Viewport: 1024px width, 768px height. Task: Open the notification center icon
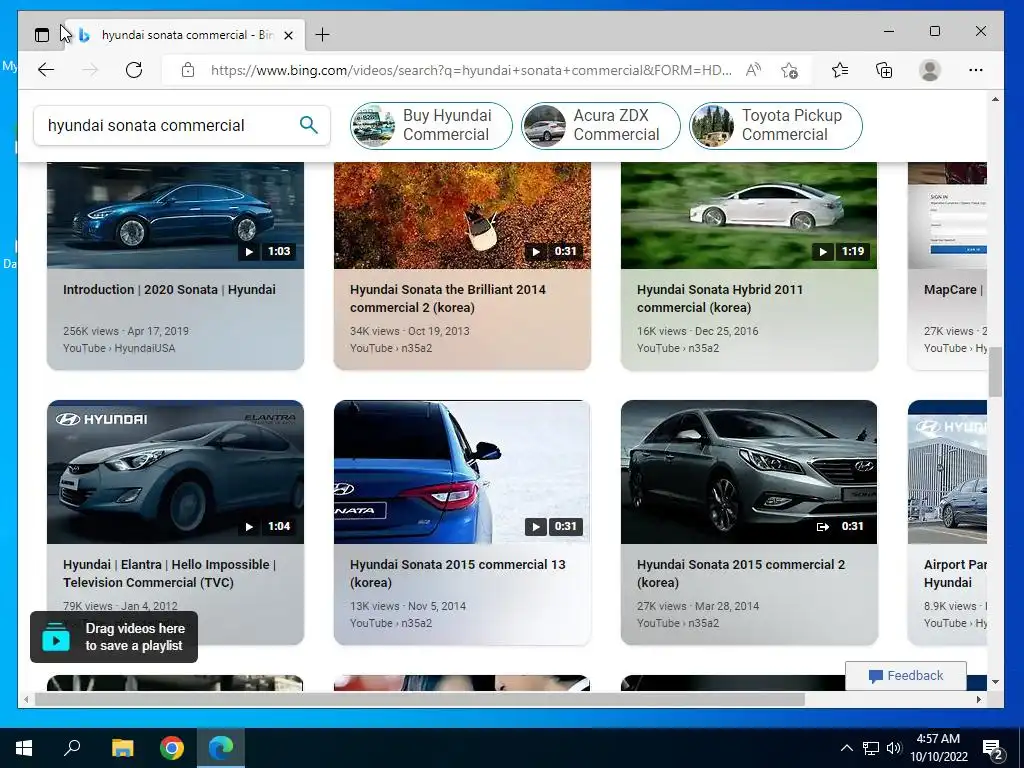[x=993, y=750]
